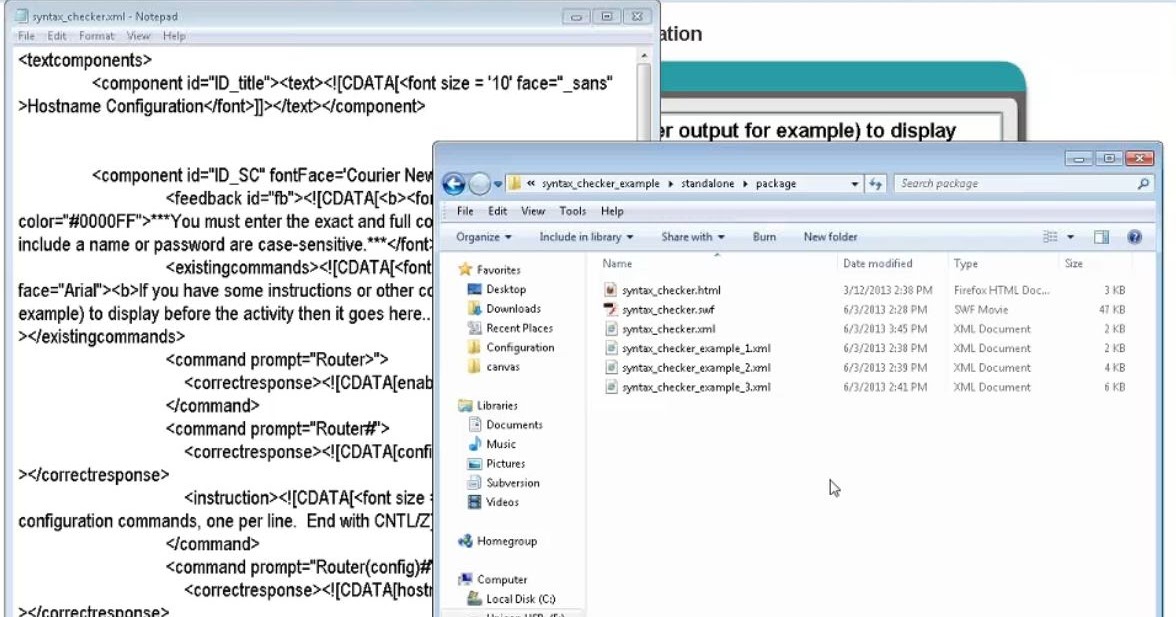Click the address bar folder icon

pyautogui.click(x=514, y=184)
